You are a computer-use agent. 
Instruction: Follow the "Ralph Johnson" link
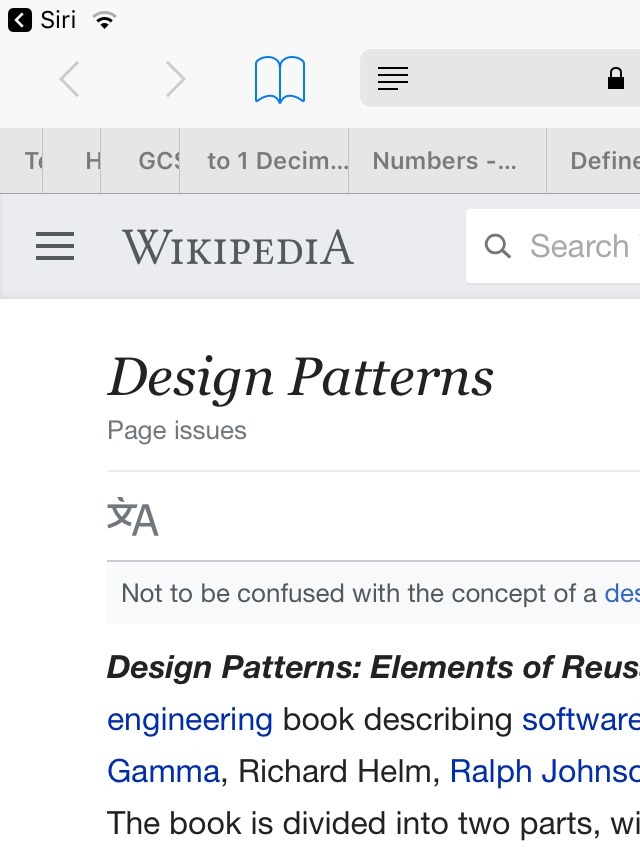(x=544, y=771)
